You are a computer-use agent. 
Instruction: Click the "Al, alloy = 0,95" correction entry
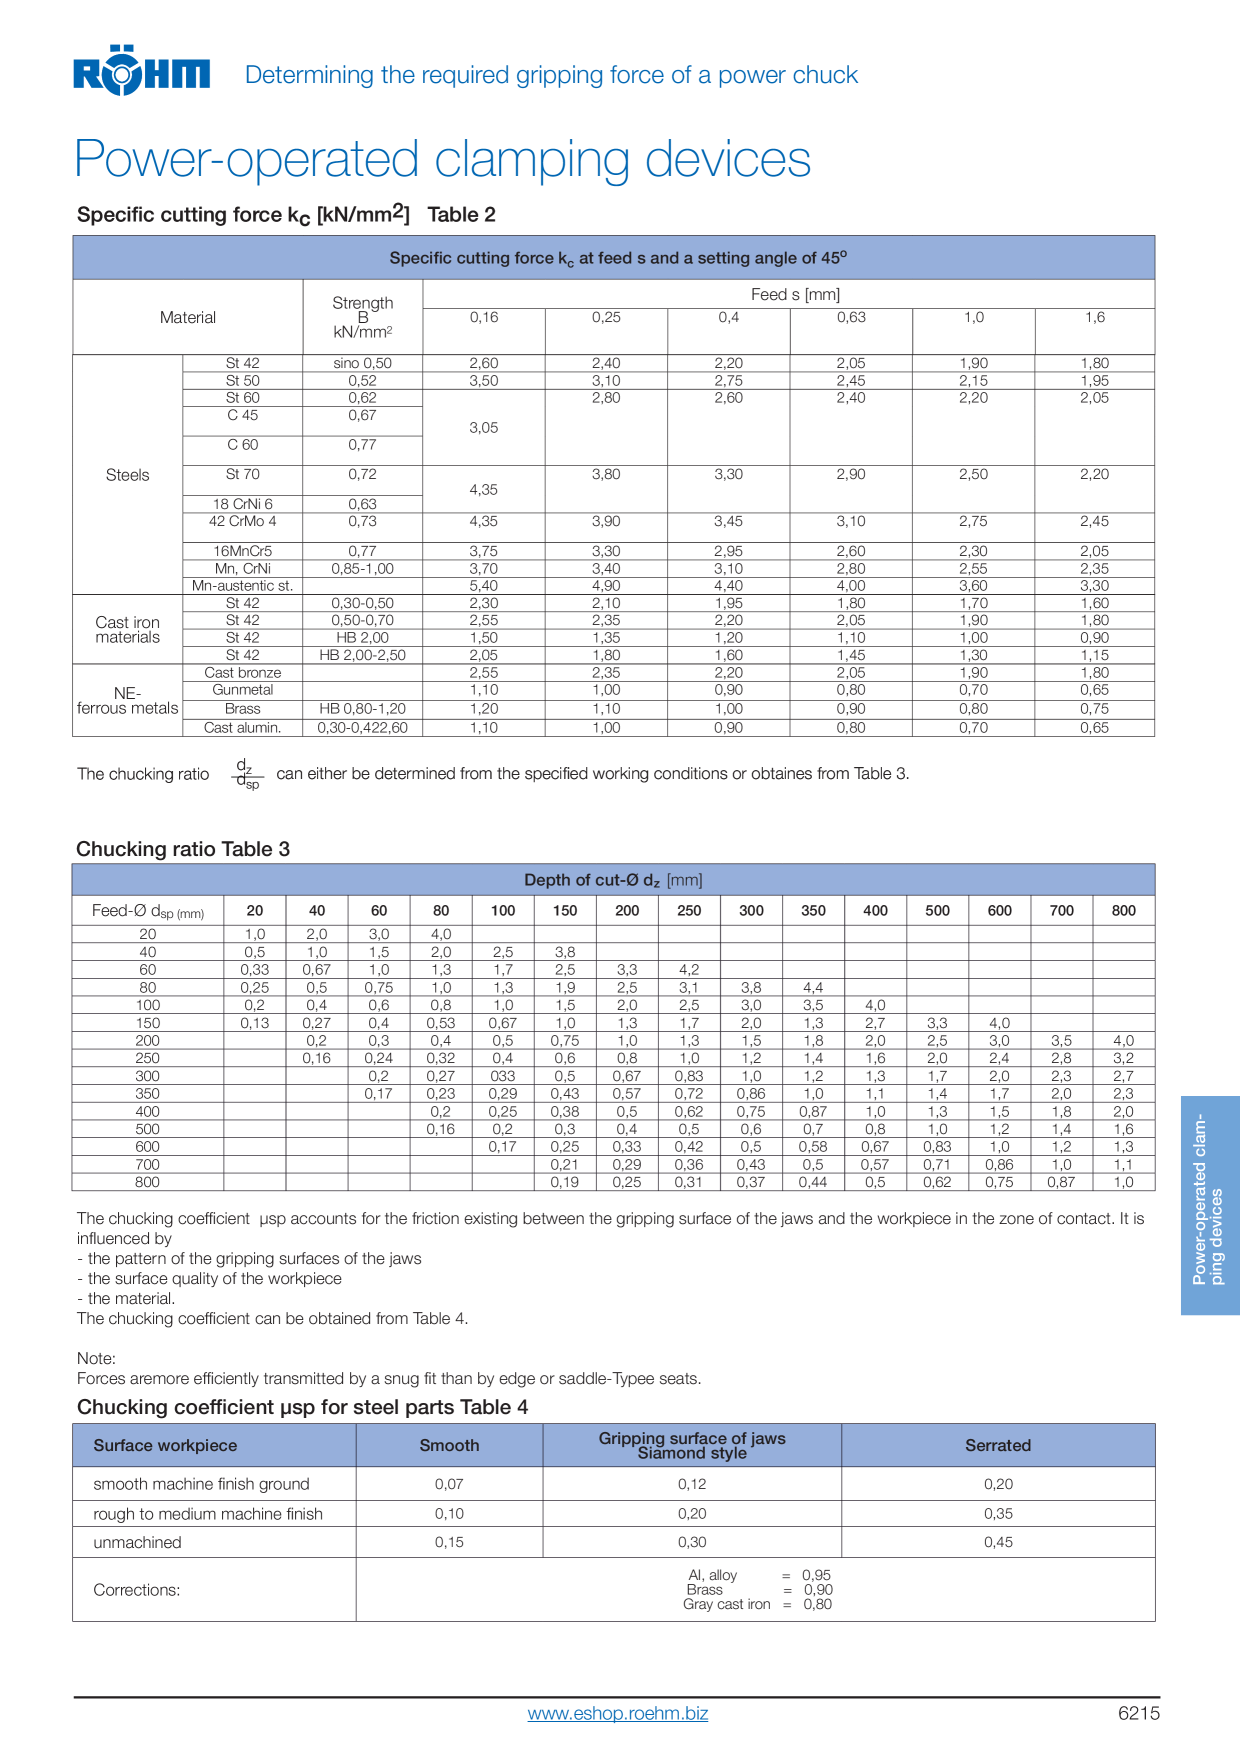(x=759, y=1575)
